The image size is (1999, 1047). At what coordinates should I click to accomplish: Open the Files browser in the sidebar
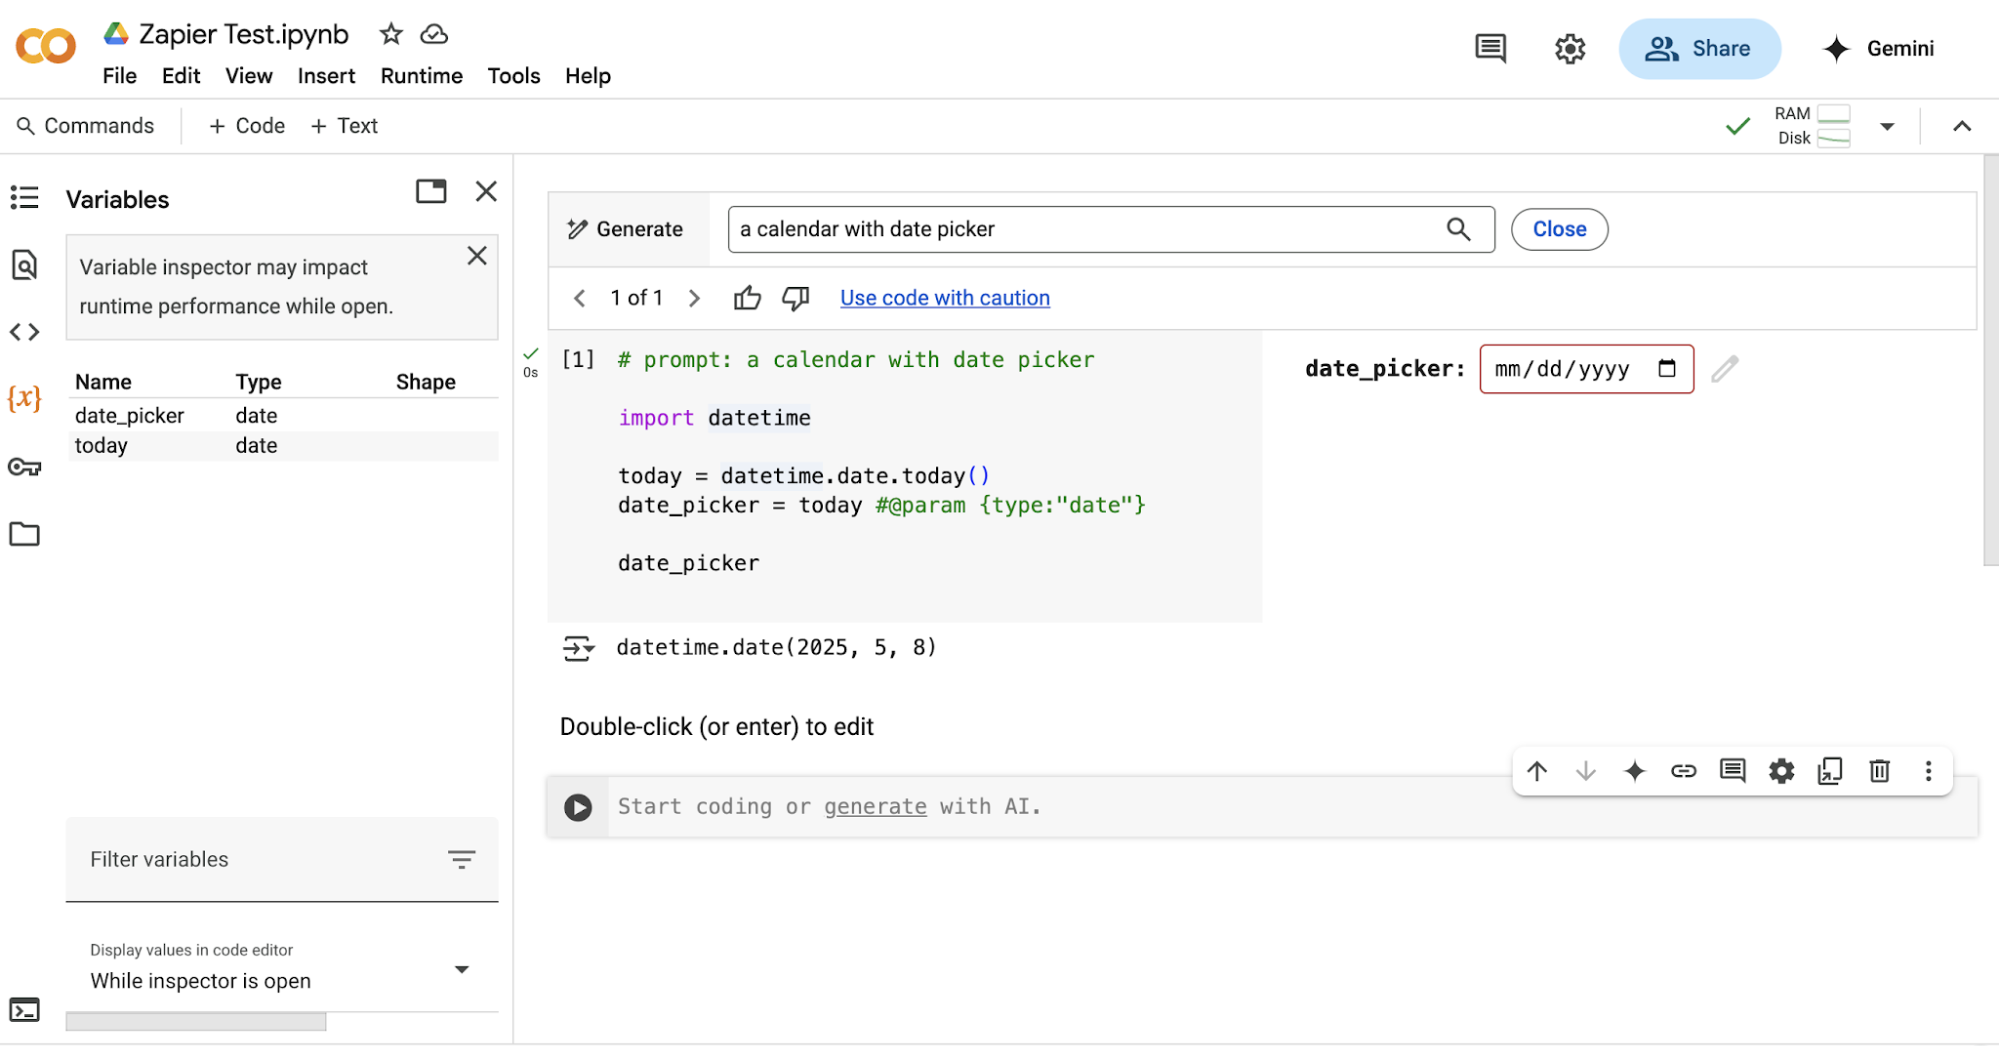24,534
